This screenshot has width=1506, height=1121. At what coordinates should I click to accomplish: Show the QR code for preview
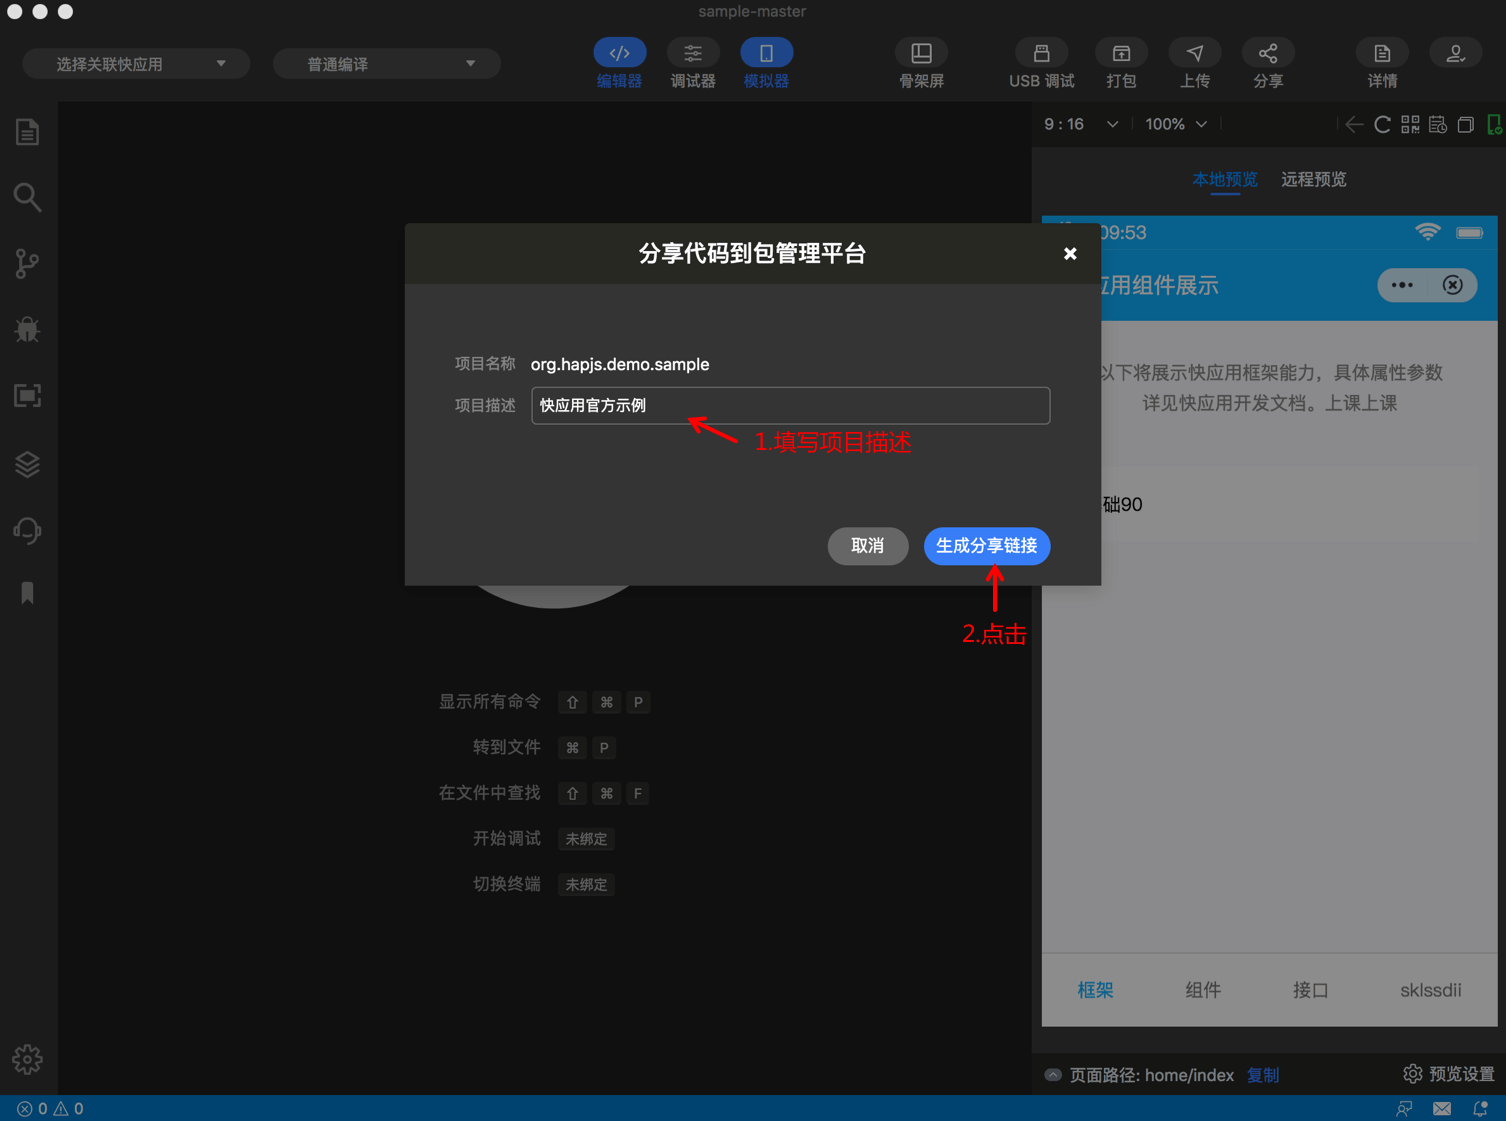coord(1410,124)
